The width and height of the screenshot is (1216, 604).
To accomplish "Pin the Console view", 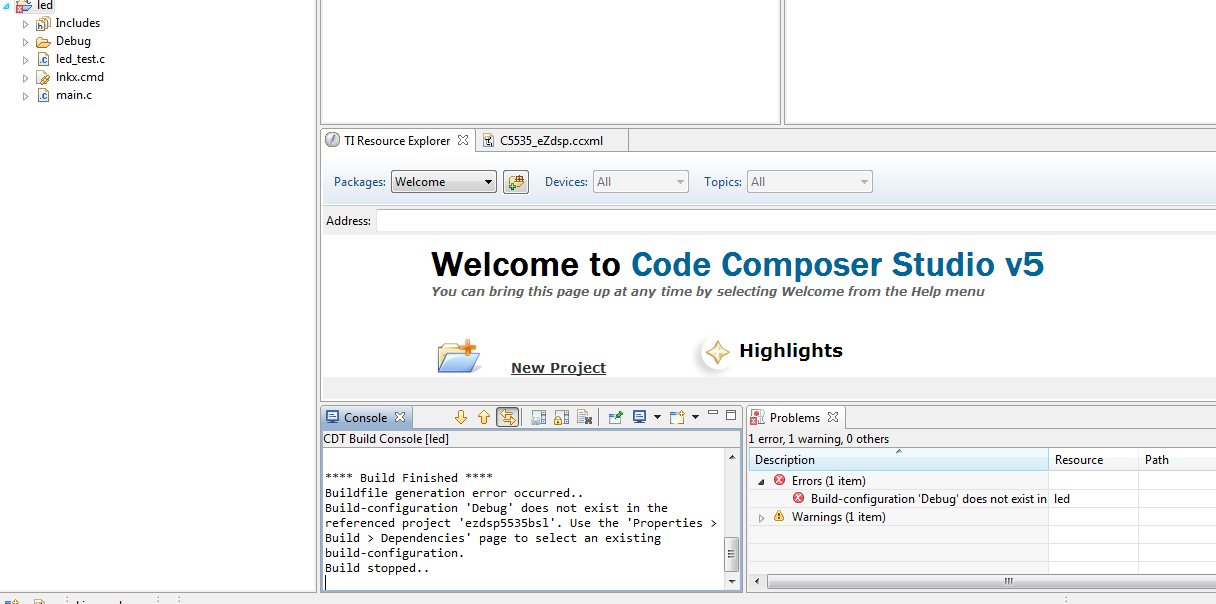I will click(x=616, y=417).
